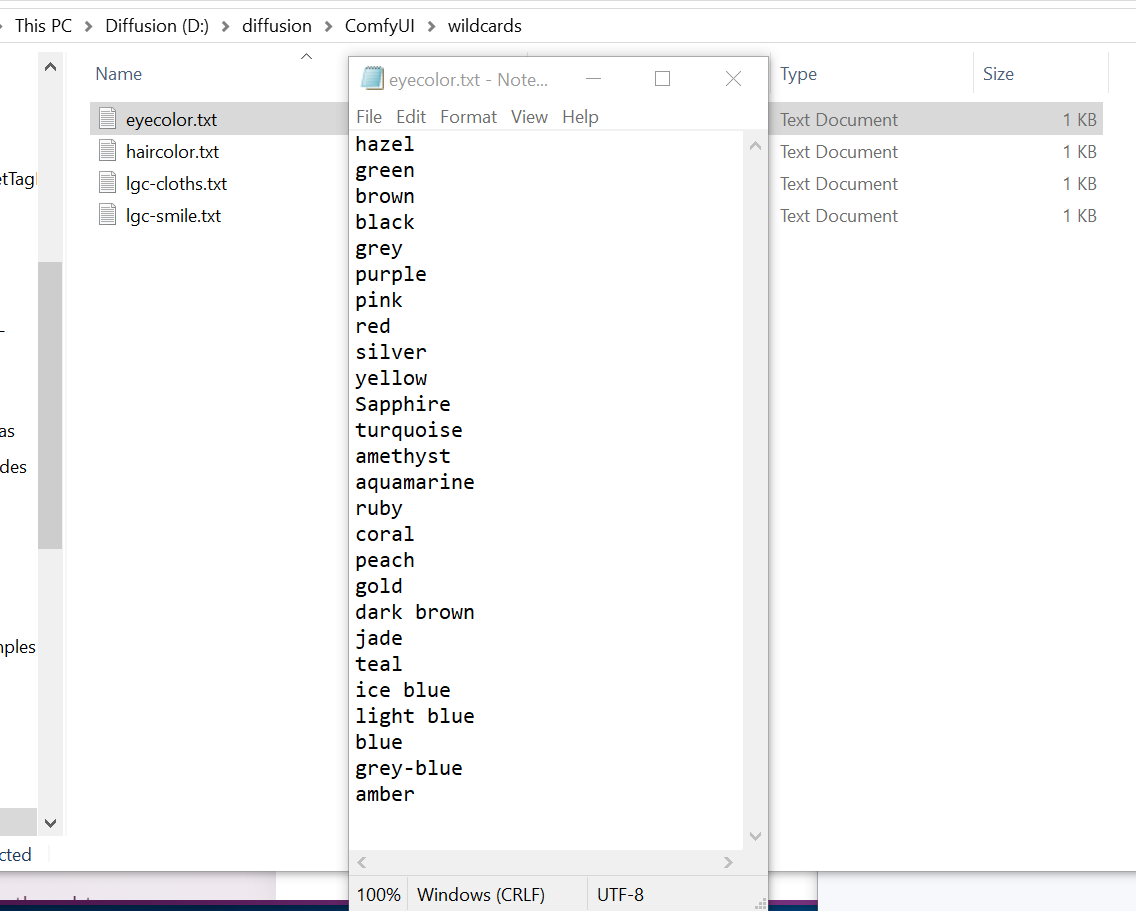1136x911 pixels.
Task: Click the up arrow of Notepad's vertical scrollbar
Action: point(755,146)
